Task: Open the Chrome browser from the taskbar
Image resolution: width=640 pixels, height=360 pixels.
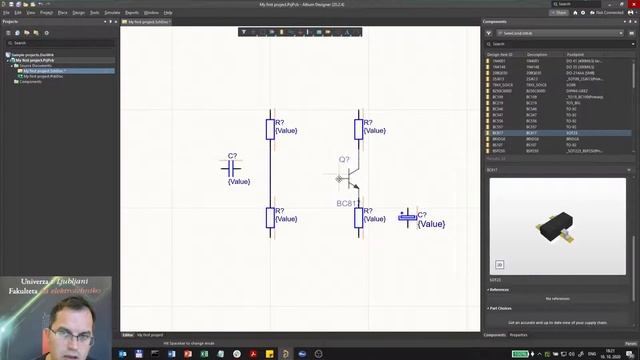Action: tap(237, 354)
